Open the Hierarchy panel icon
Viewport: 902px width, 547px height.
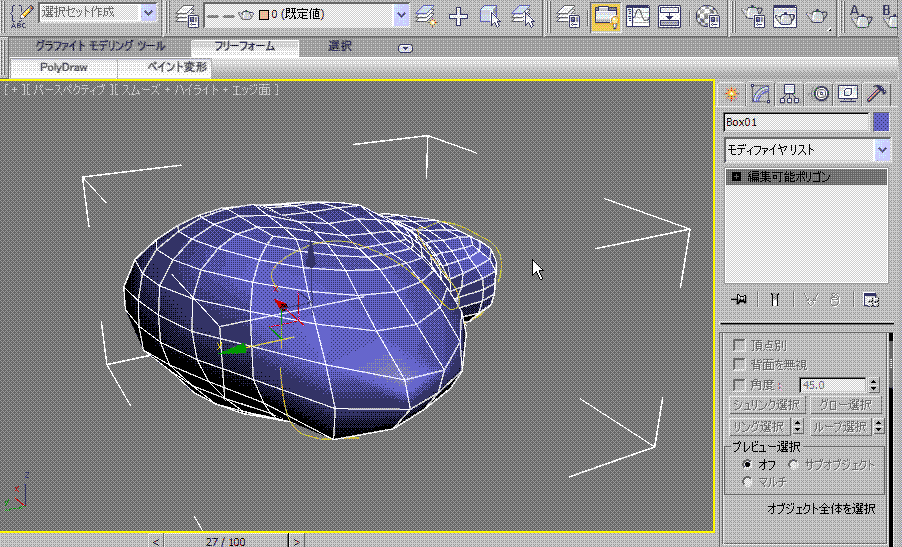click(790, 93)
